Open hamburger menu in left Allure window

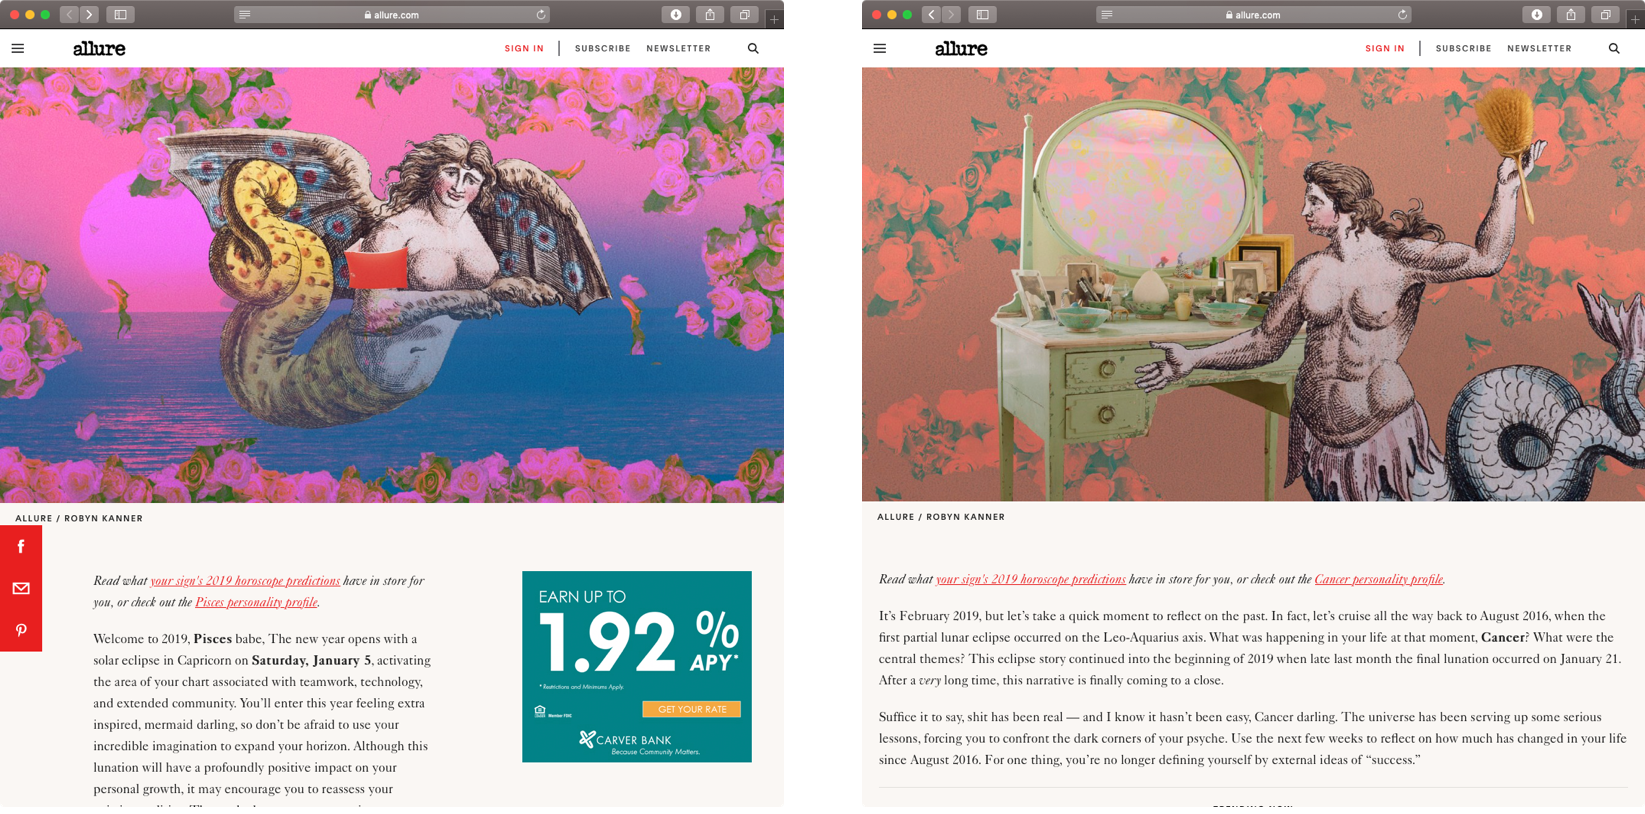tap(18, 48)
